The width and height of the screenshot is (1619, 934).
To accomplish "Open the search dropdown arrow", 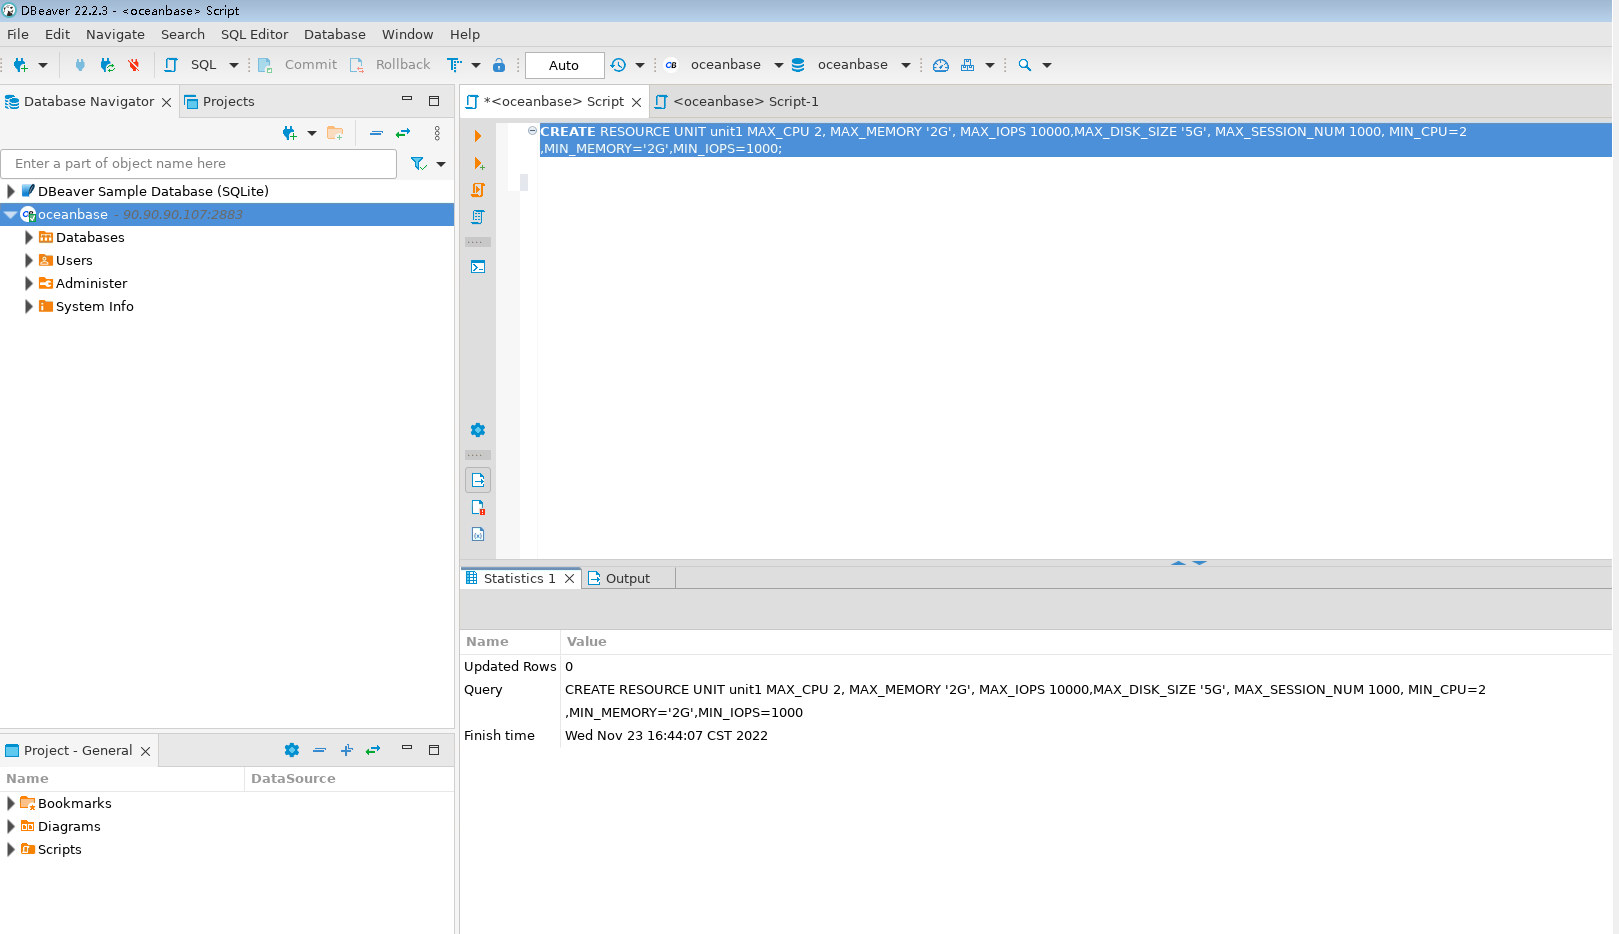I will point(1047,65).
